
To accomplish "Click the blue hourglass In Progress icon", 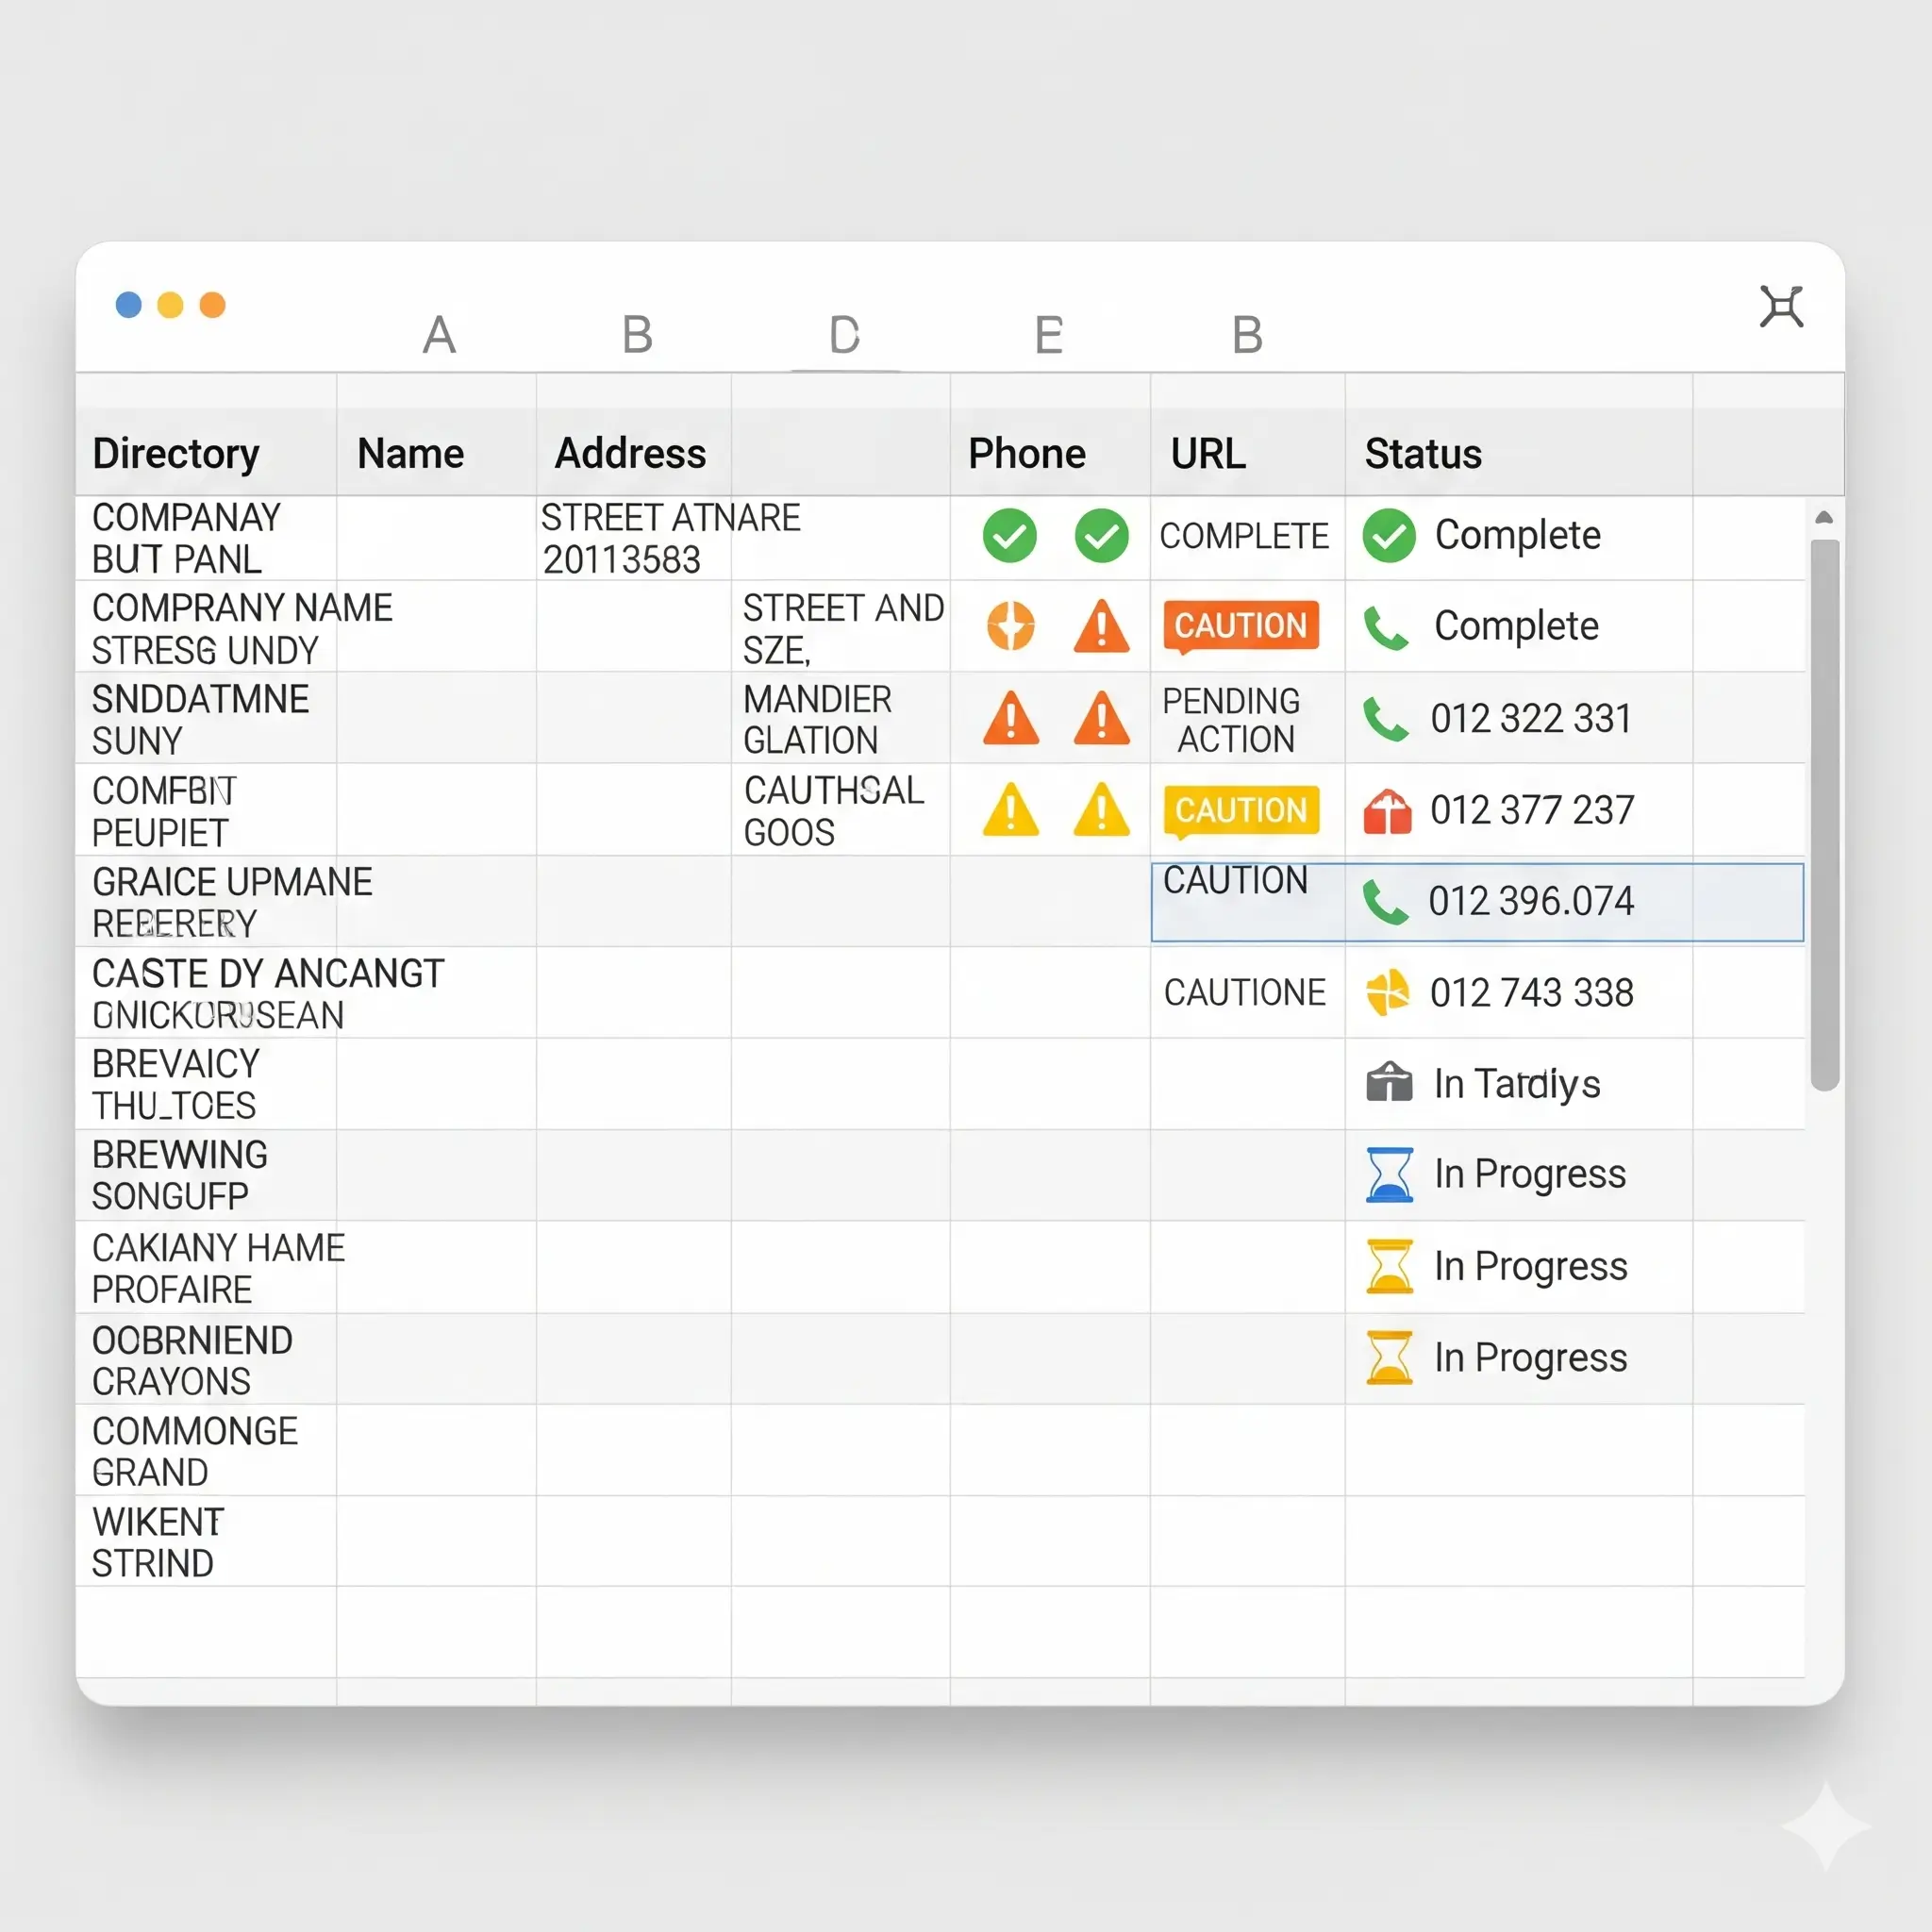I will pyautogui.click(x=1389, y=1174).
